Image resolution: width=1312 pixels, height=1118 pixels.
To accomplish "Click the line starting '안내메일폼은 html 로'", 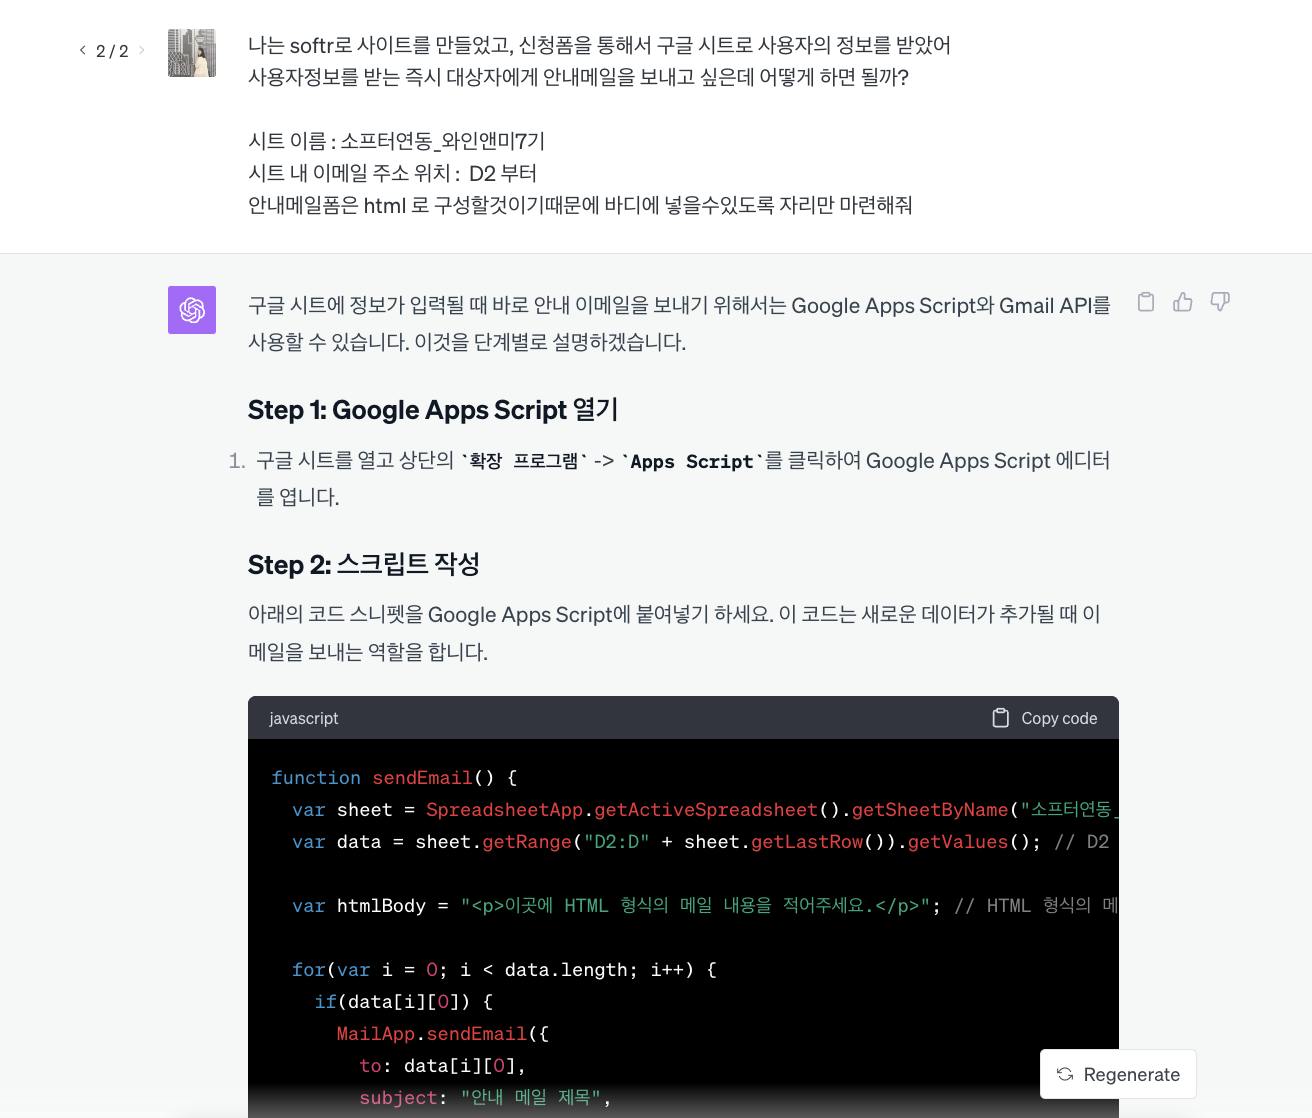I will point(580,205).
